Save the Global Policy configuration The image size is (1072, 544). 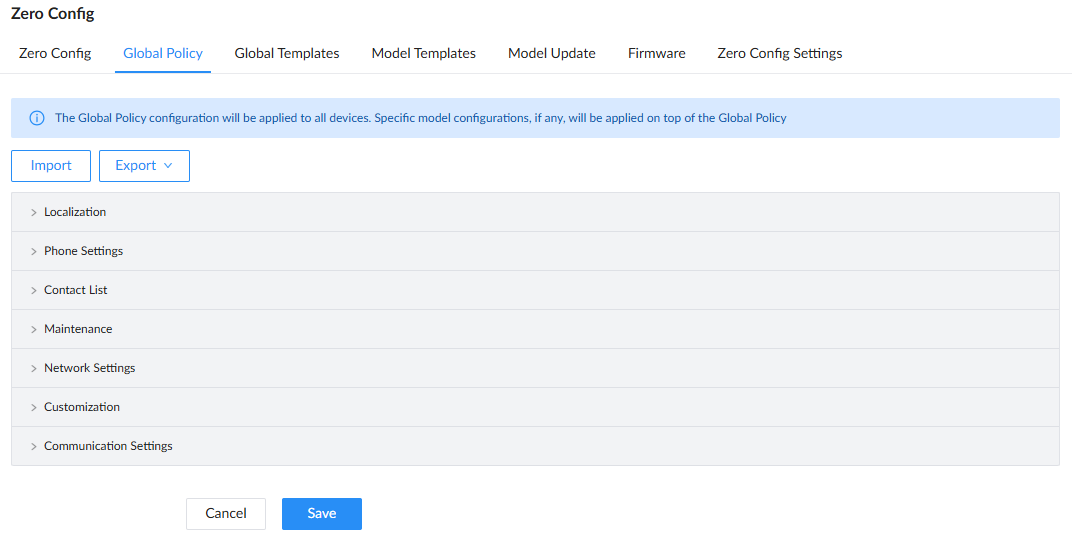322,514
